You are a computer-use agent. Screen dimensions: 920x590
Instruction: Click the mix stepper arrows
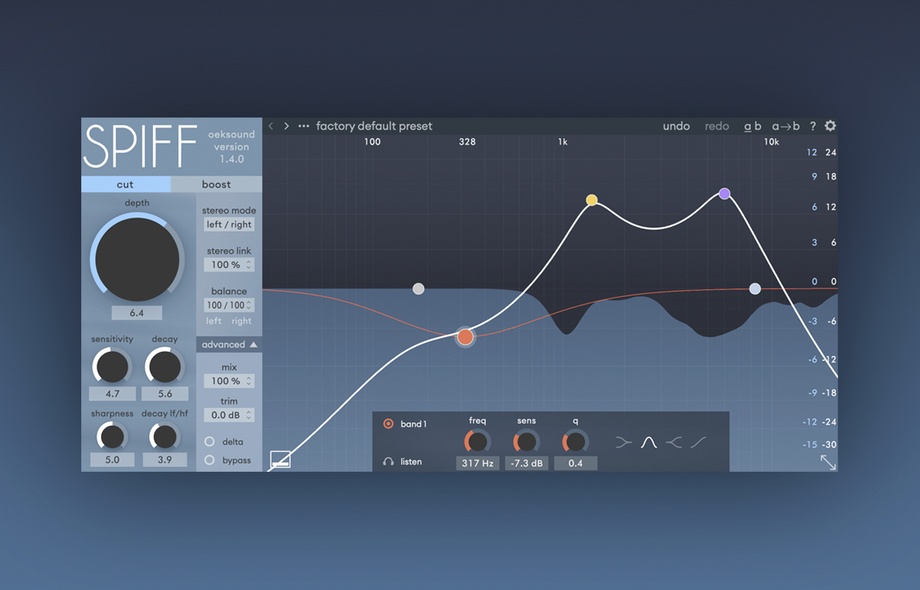coord(249,381)
